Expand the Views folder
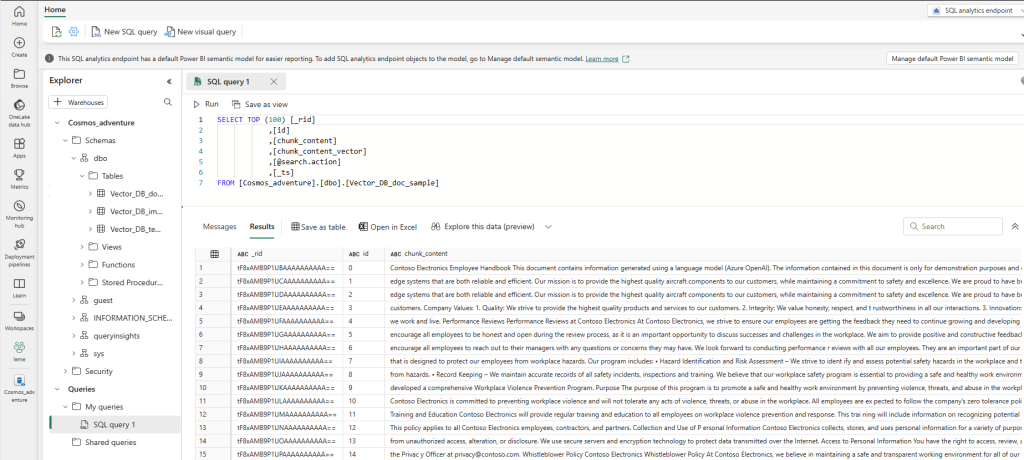 pyautogui.click(x=82, y=247)
